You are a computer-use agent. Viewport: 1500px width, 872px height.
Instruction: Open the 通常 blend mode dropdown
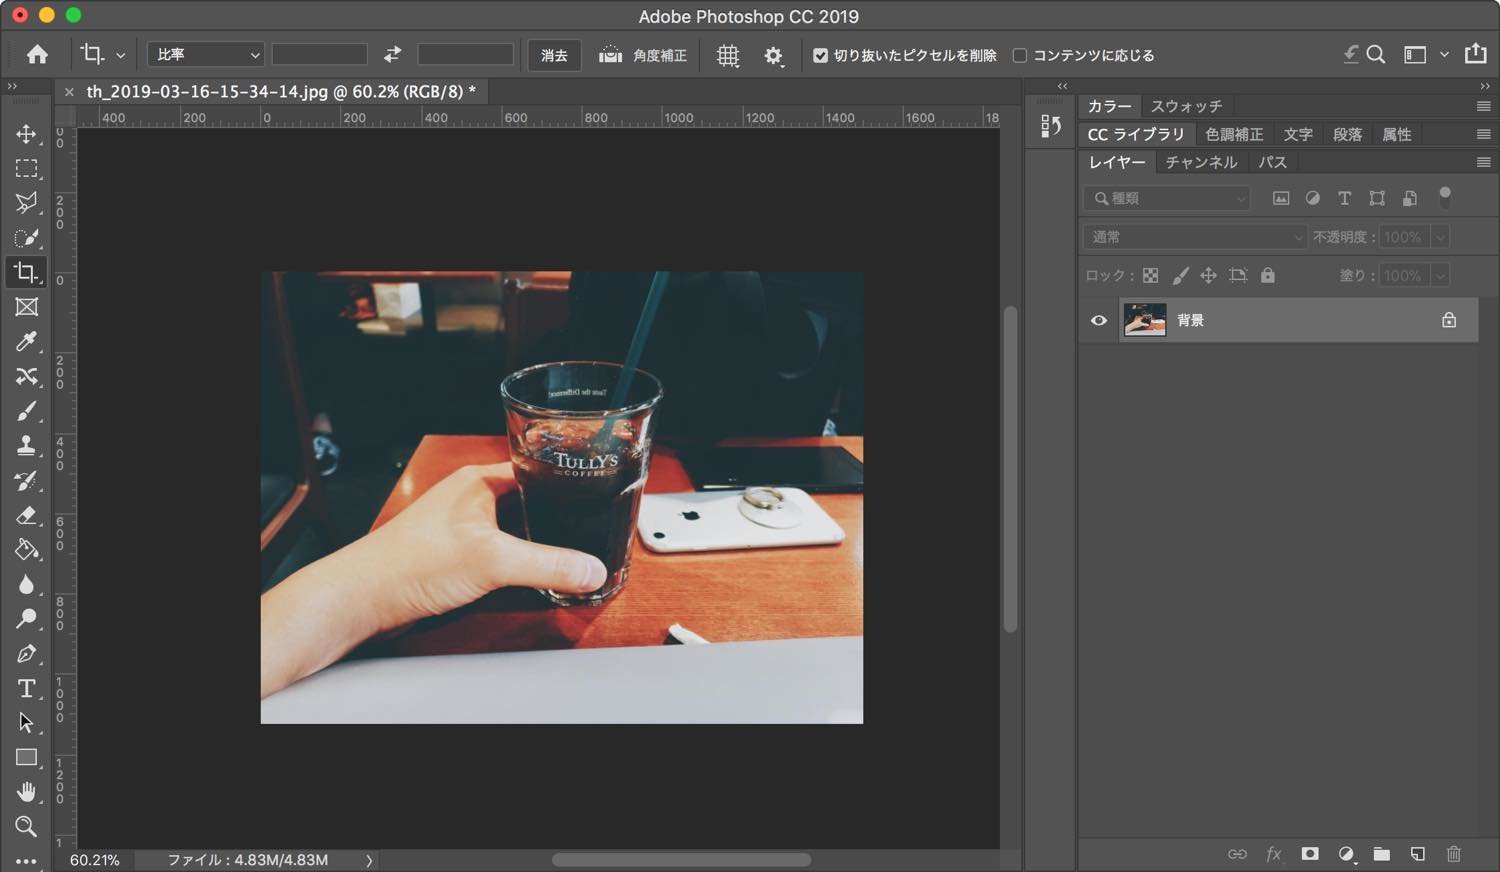coord(1195,237)
